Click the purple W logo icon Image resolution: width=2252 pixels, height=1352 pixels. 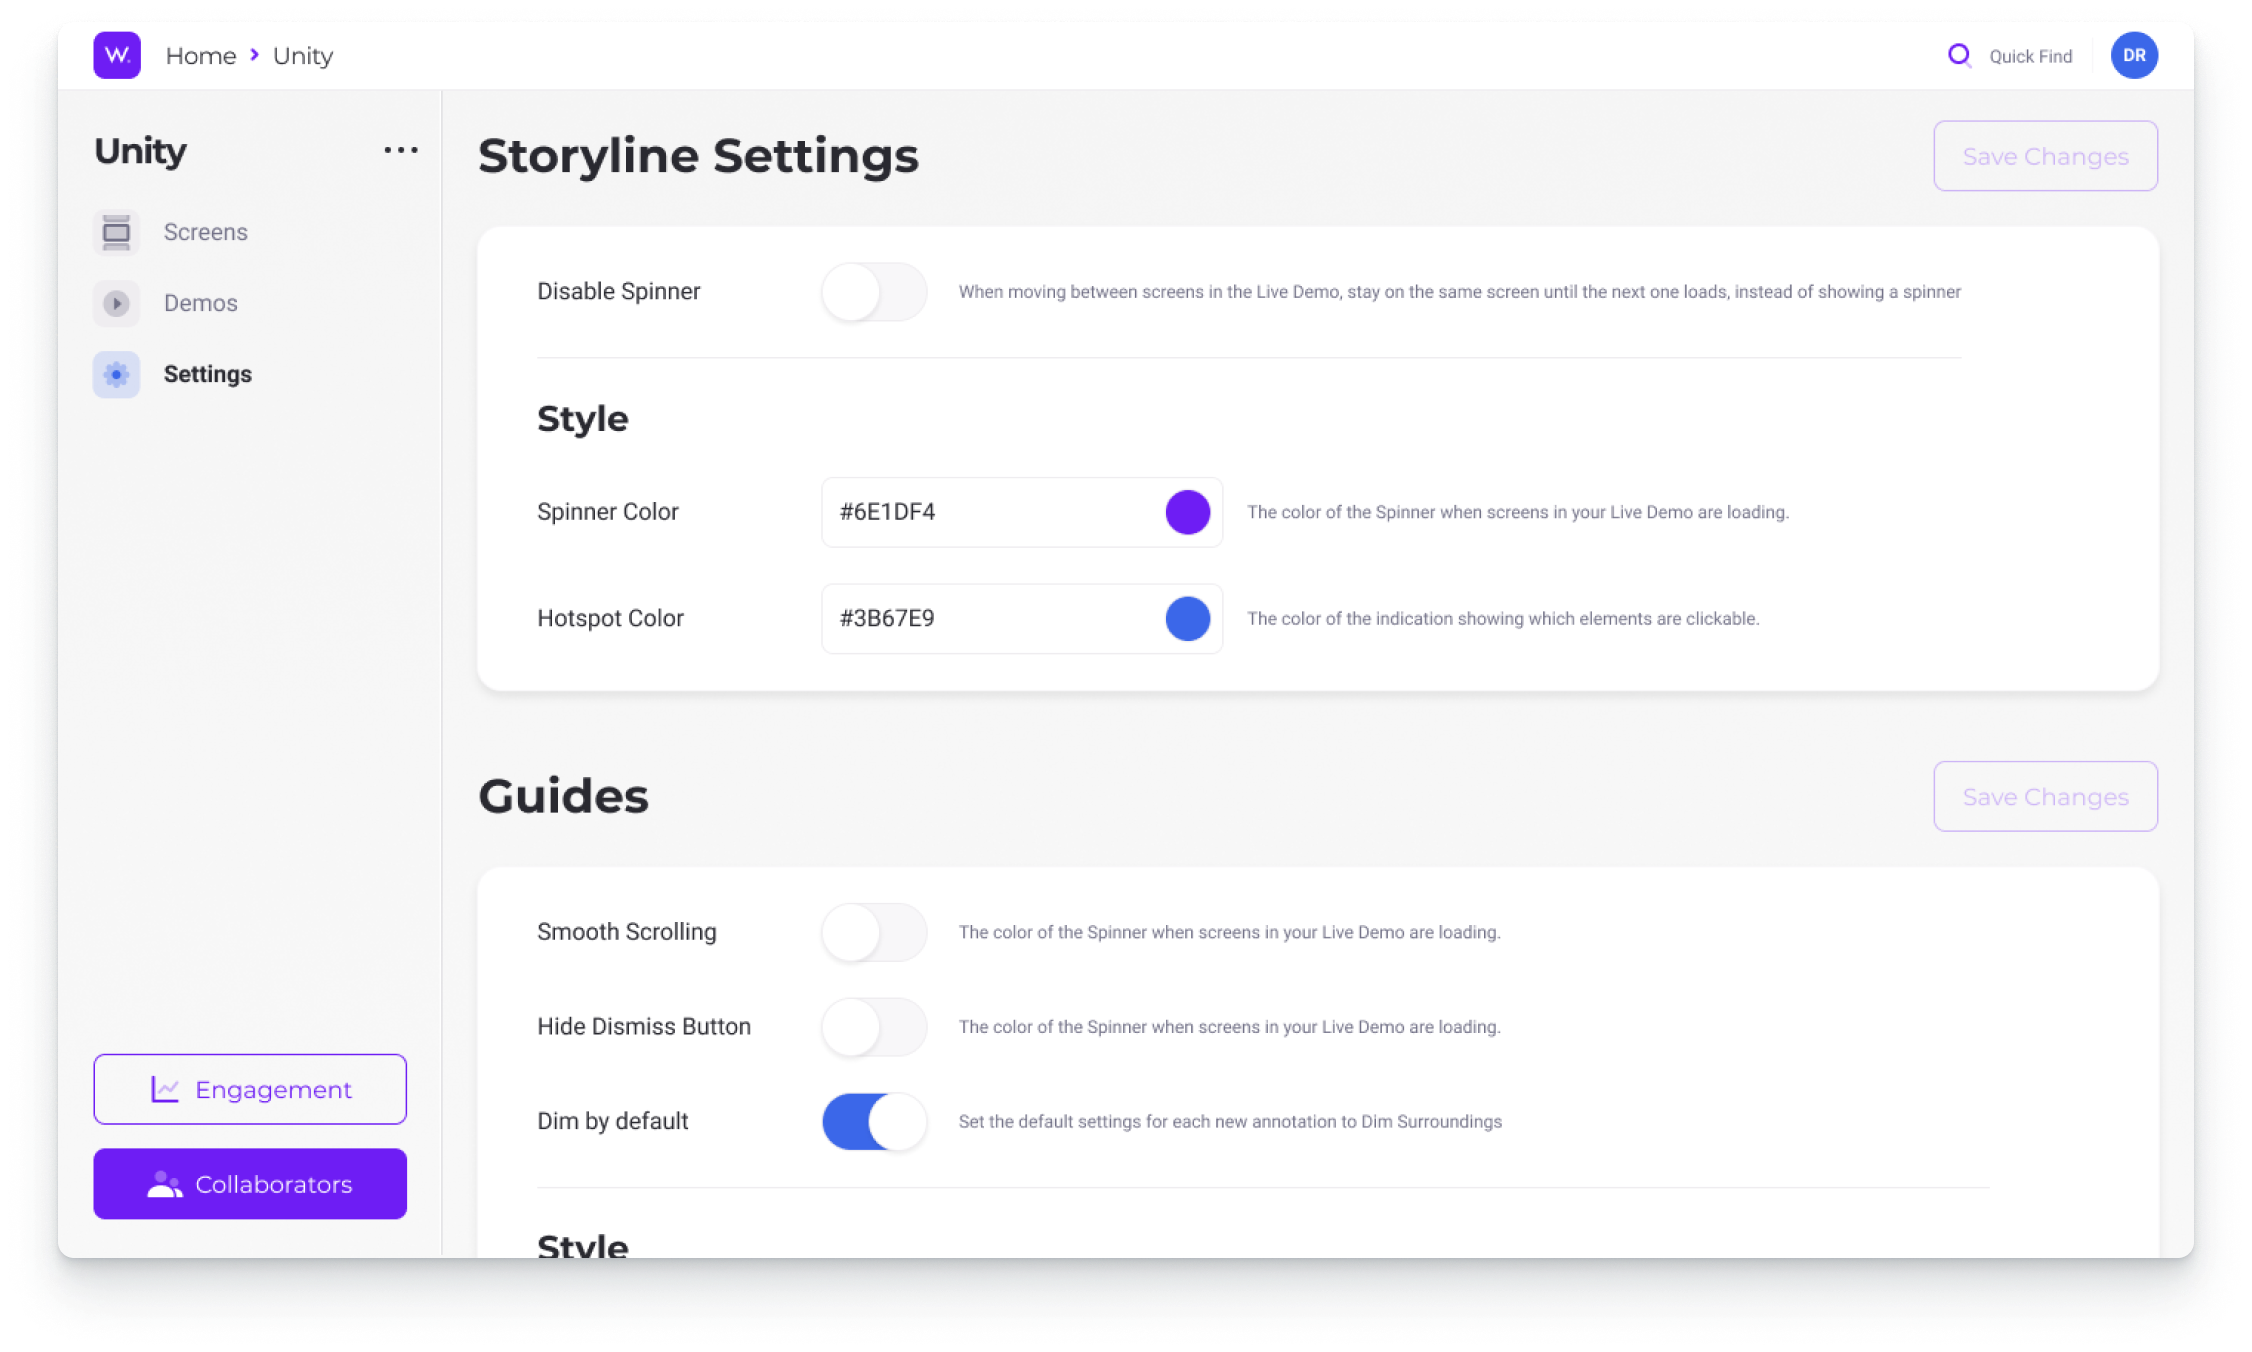click(117, 55)
